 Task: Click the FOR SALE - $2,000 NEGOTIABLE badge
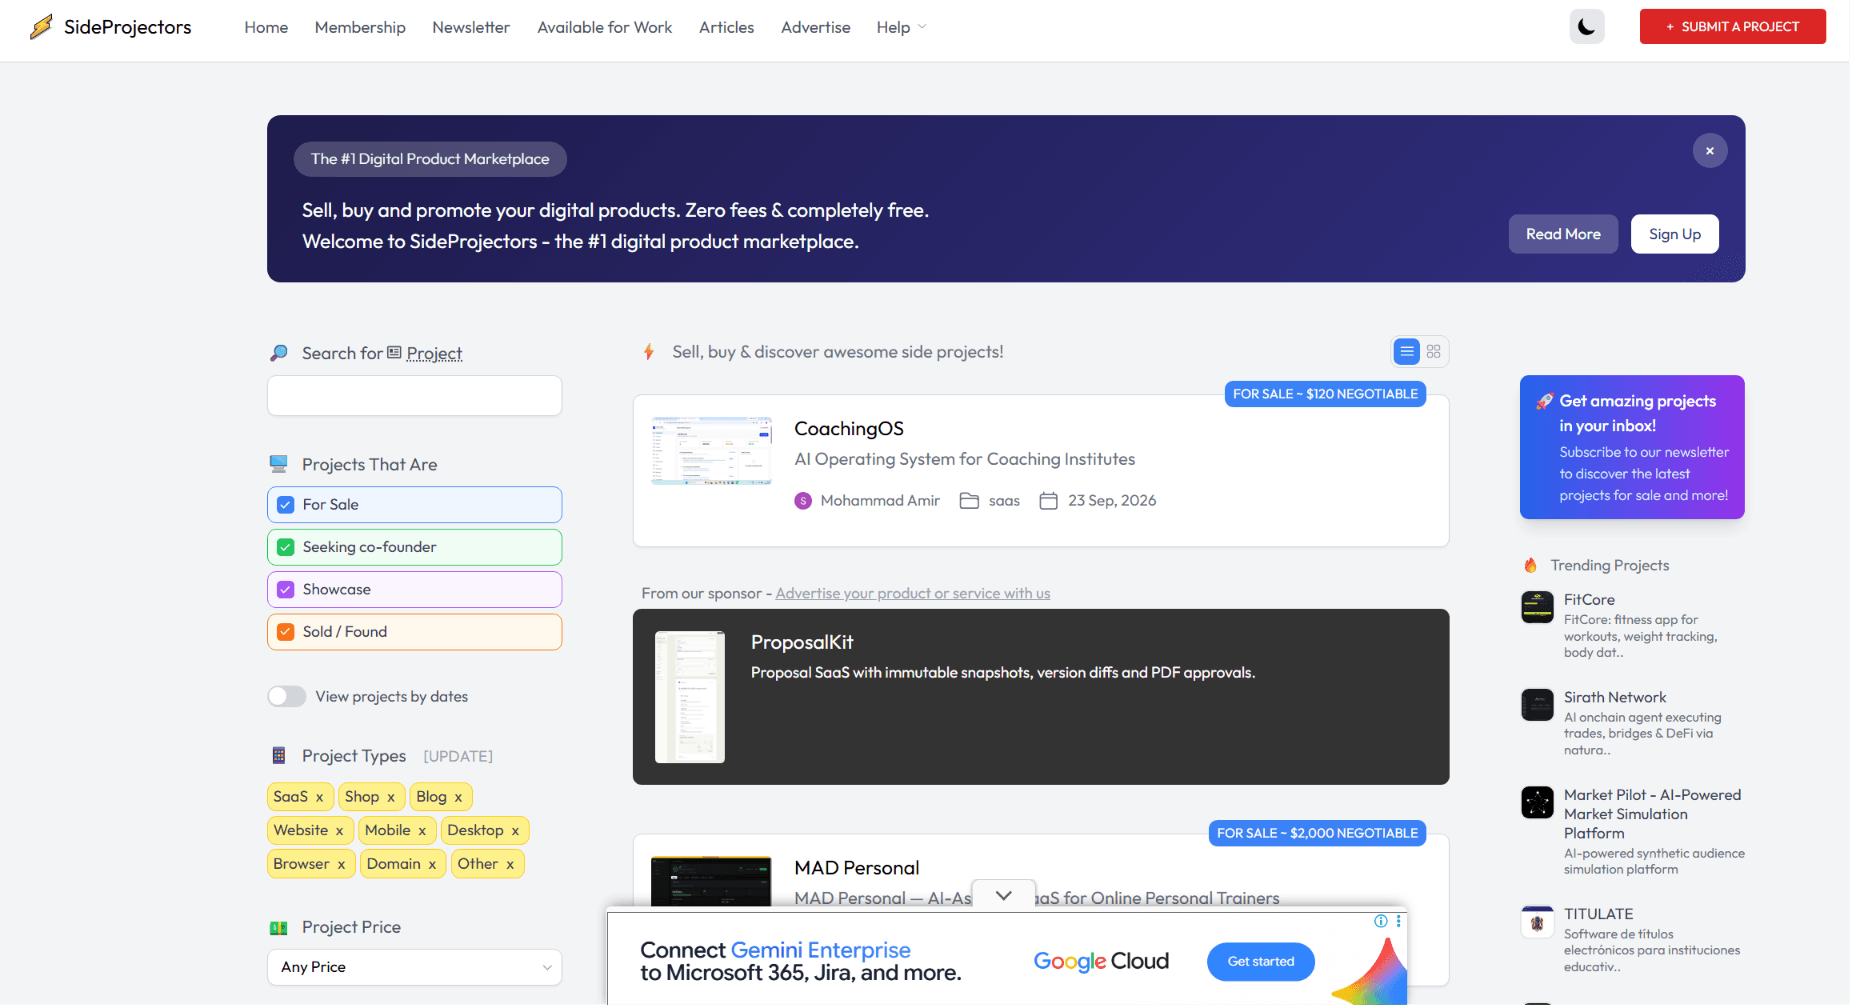1317,833
